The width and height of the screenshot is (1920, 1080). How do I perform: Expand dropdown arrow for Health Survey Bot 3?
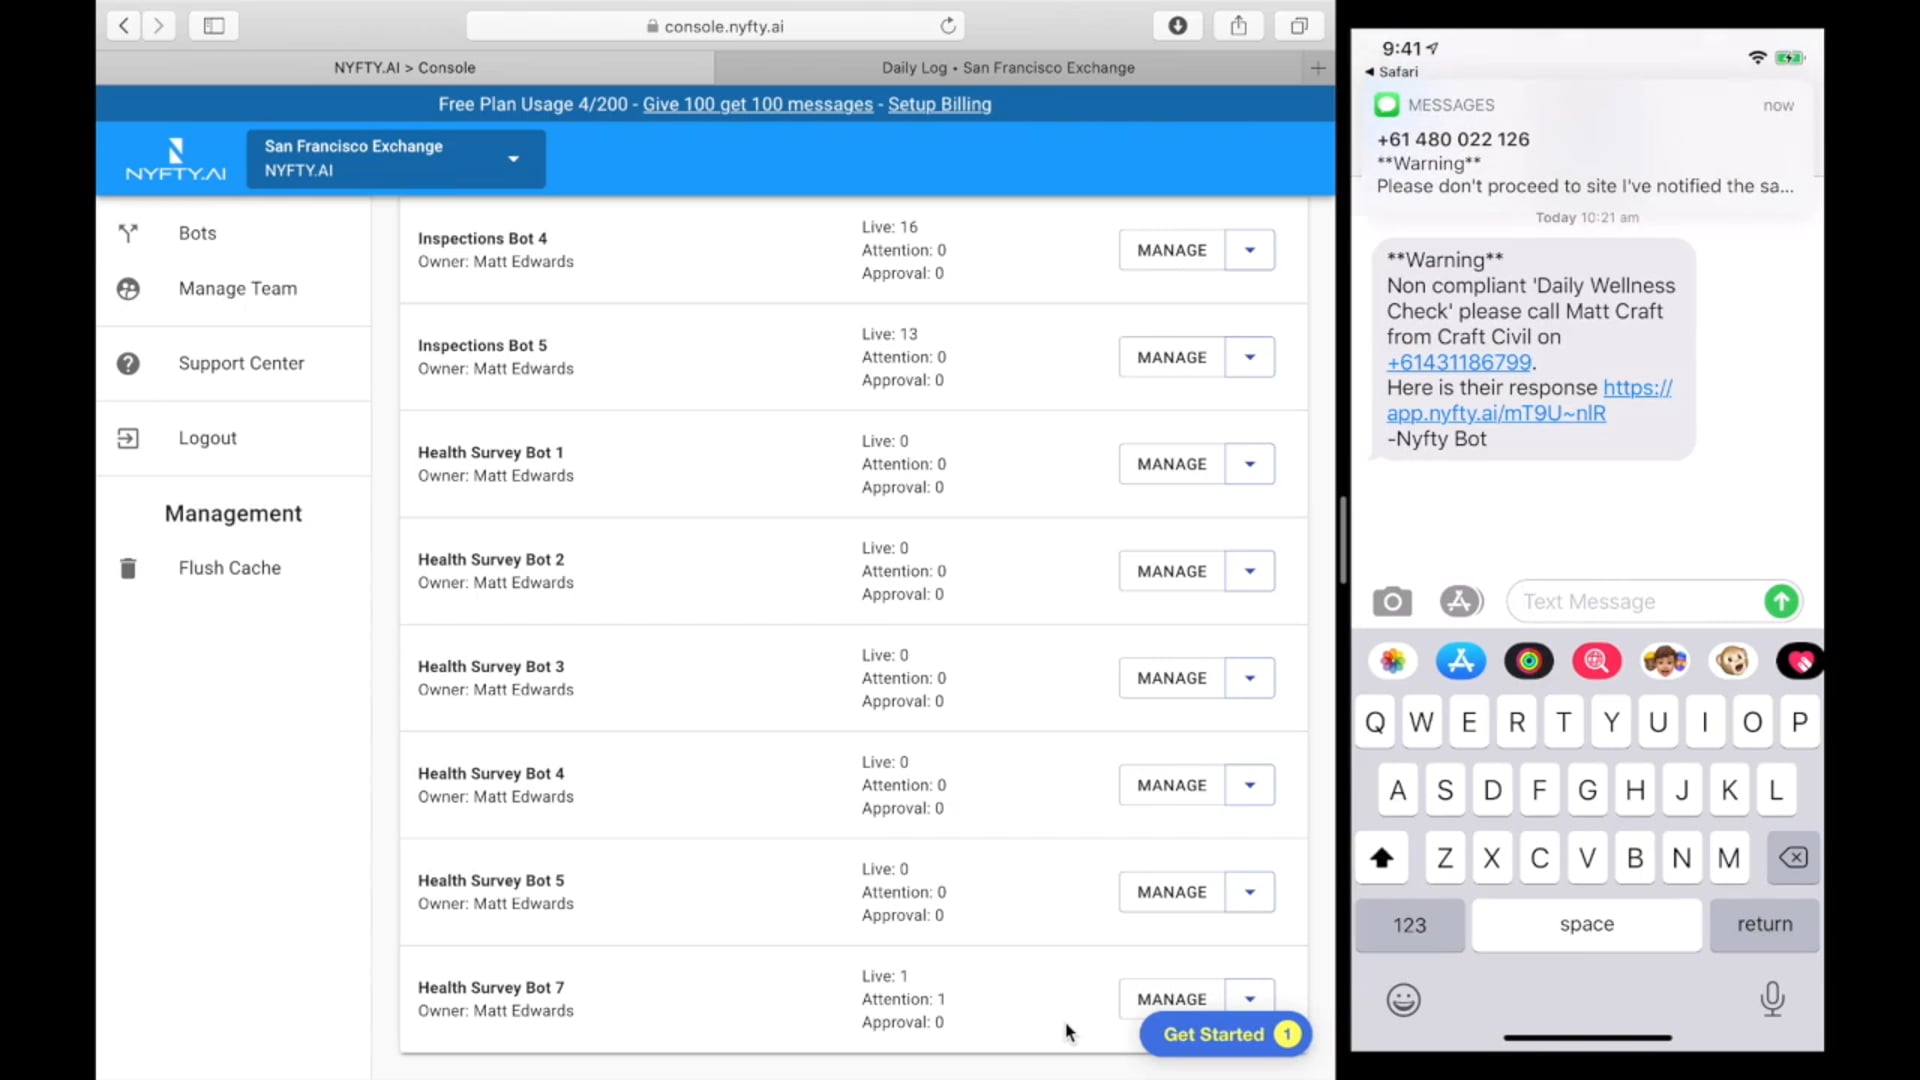tap(1250, 678)
